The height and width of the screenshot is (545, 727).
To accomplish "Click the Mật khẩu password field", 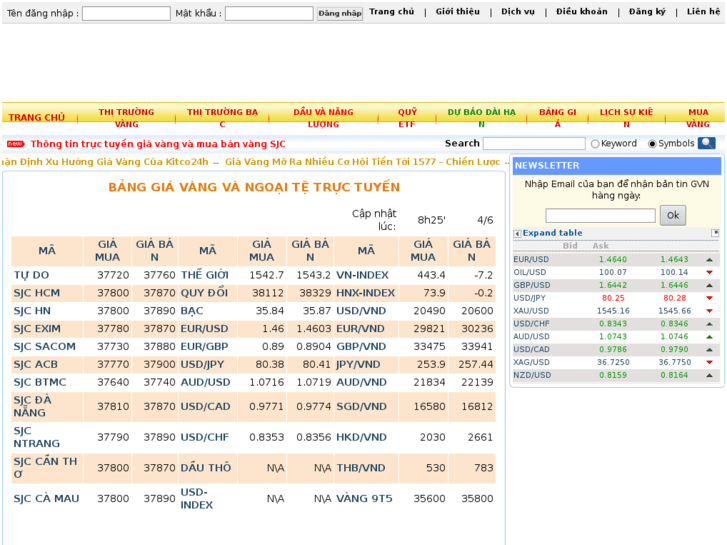I will pos(269,13).
